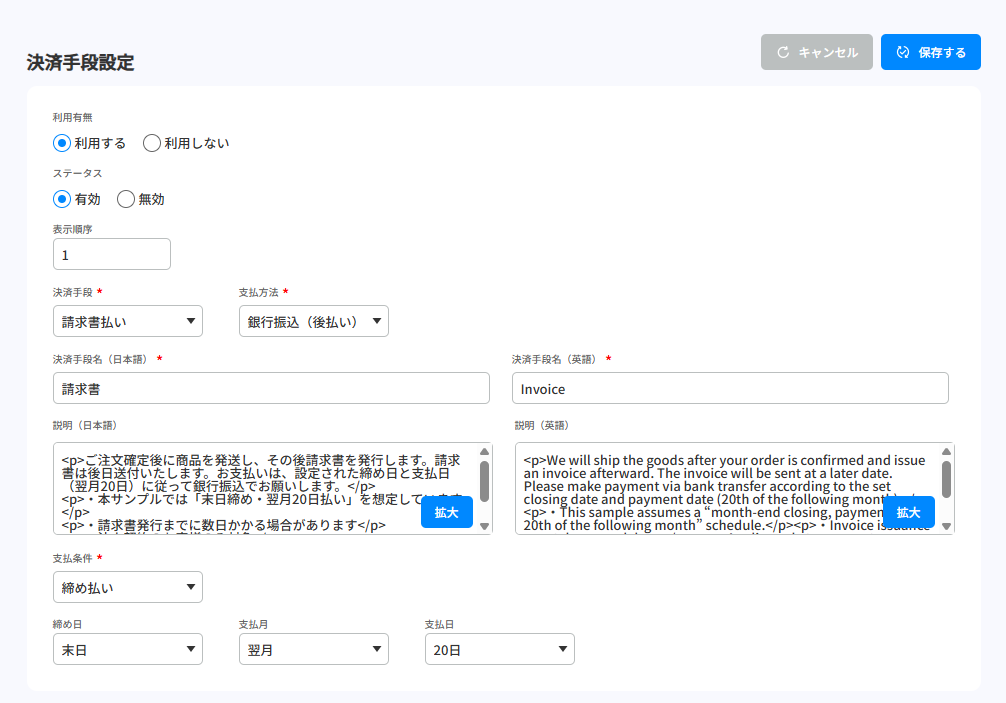Expand the English description with 拡大

point(908,512)
